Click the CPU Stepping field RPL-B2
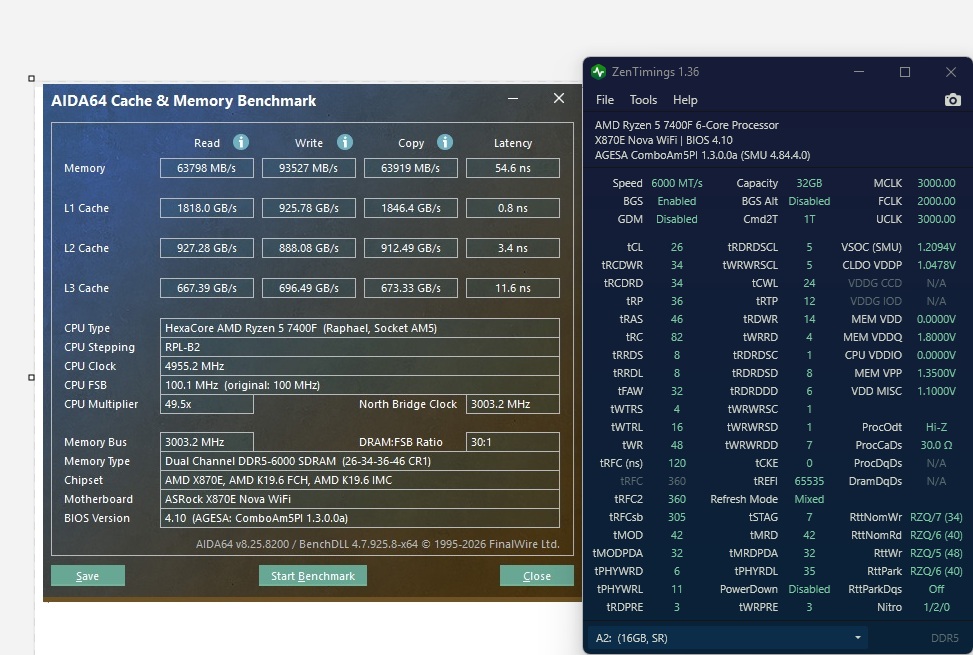 (x=360, y=347)
